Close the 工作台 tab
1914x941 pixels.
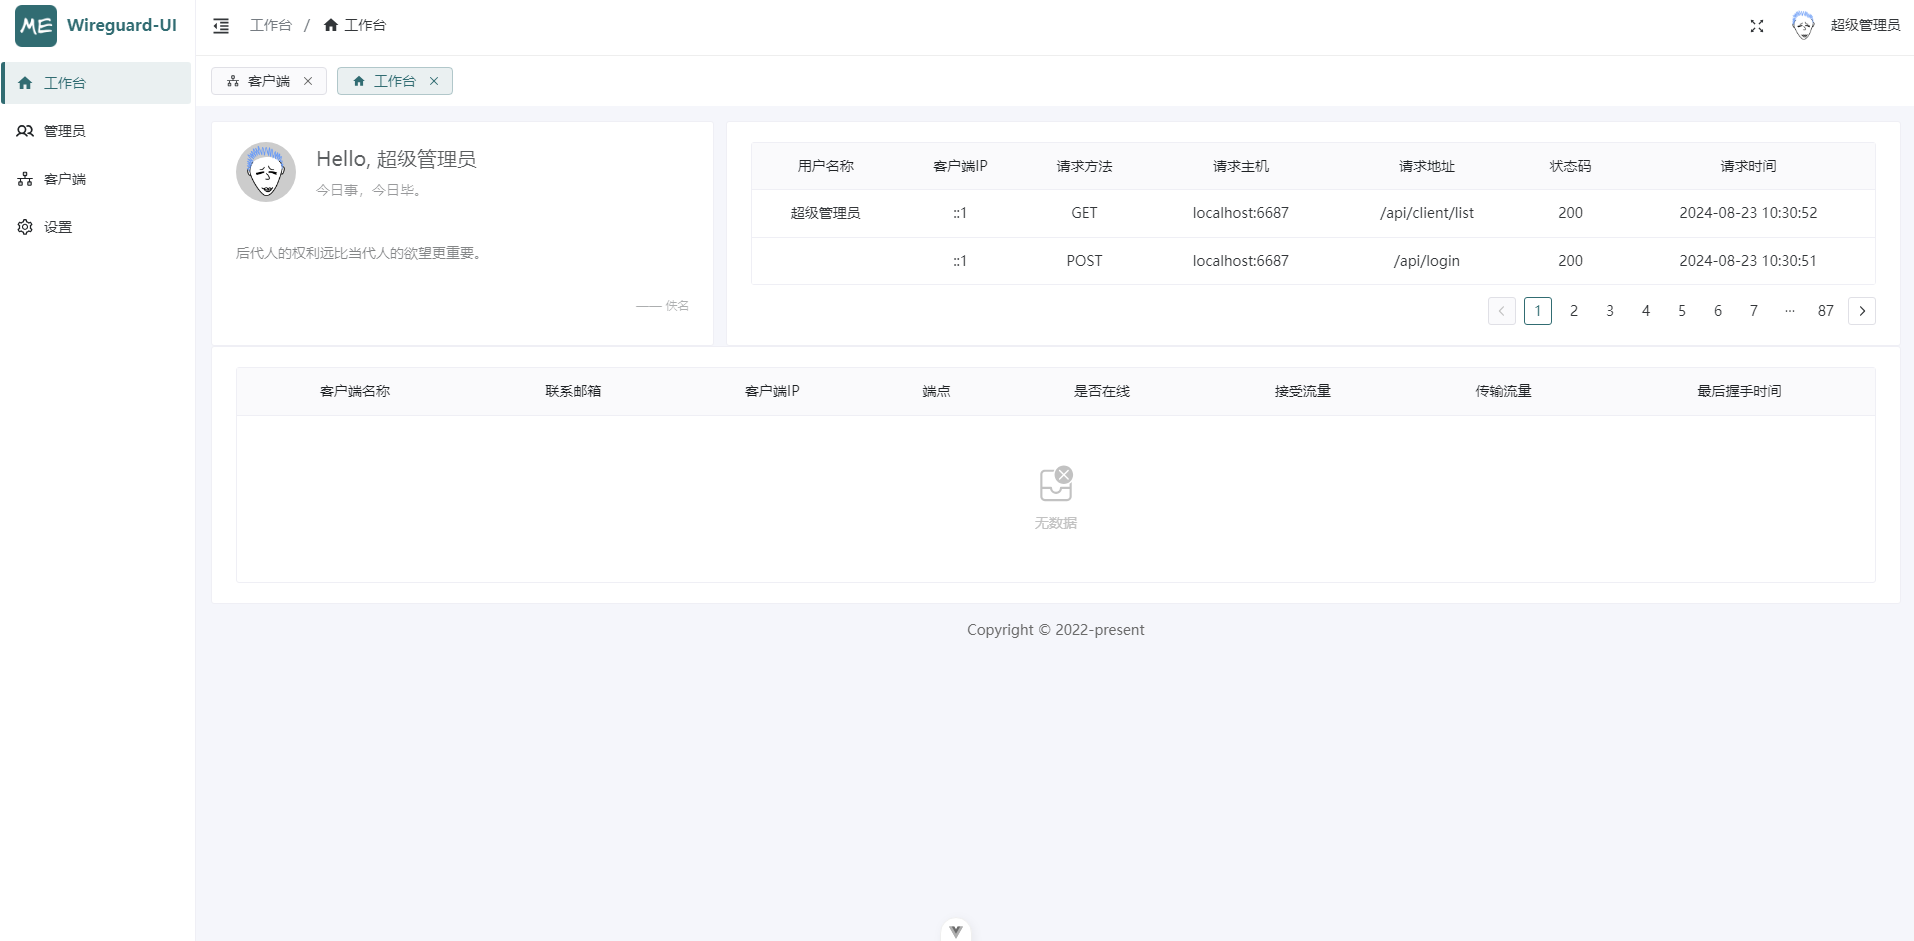tap(434, 81)
